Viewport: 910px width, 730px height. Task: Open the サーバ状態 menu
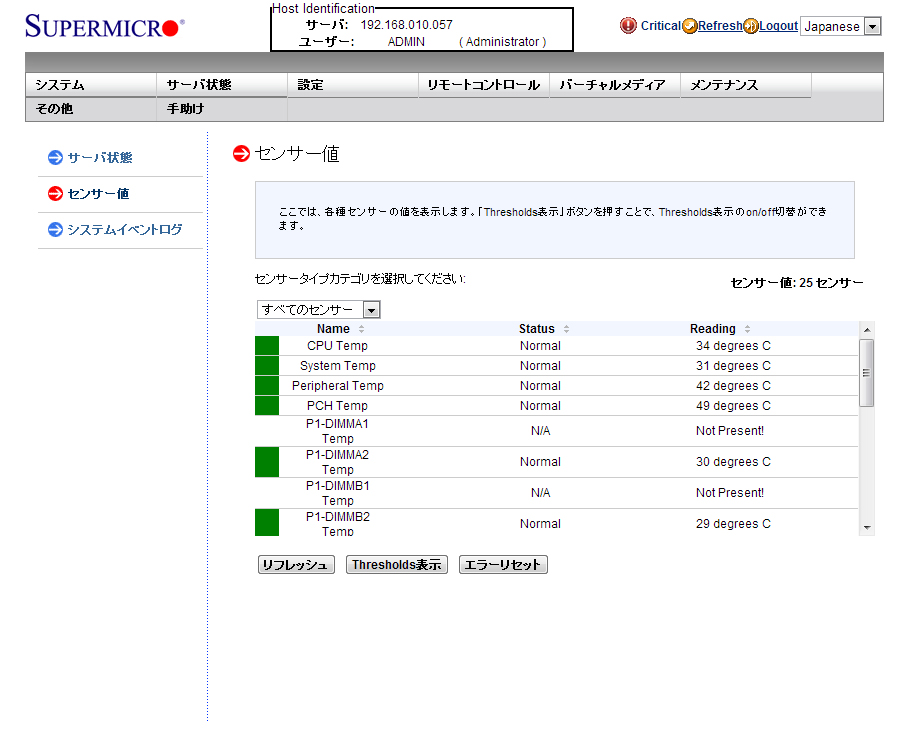[x=222, y=85]
